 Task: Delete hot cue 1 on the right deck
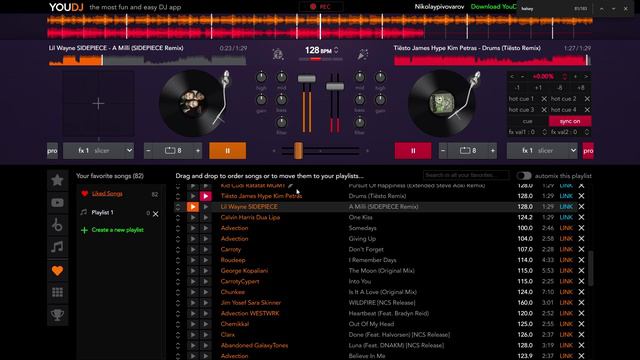(x=544, y=99)
